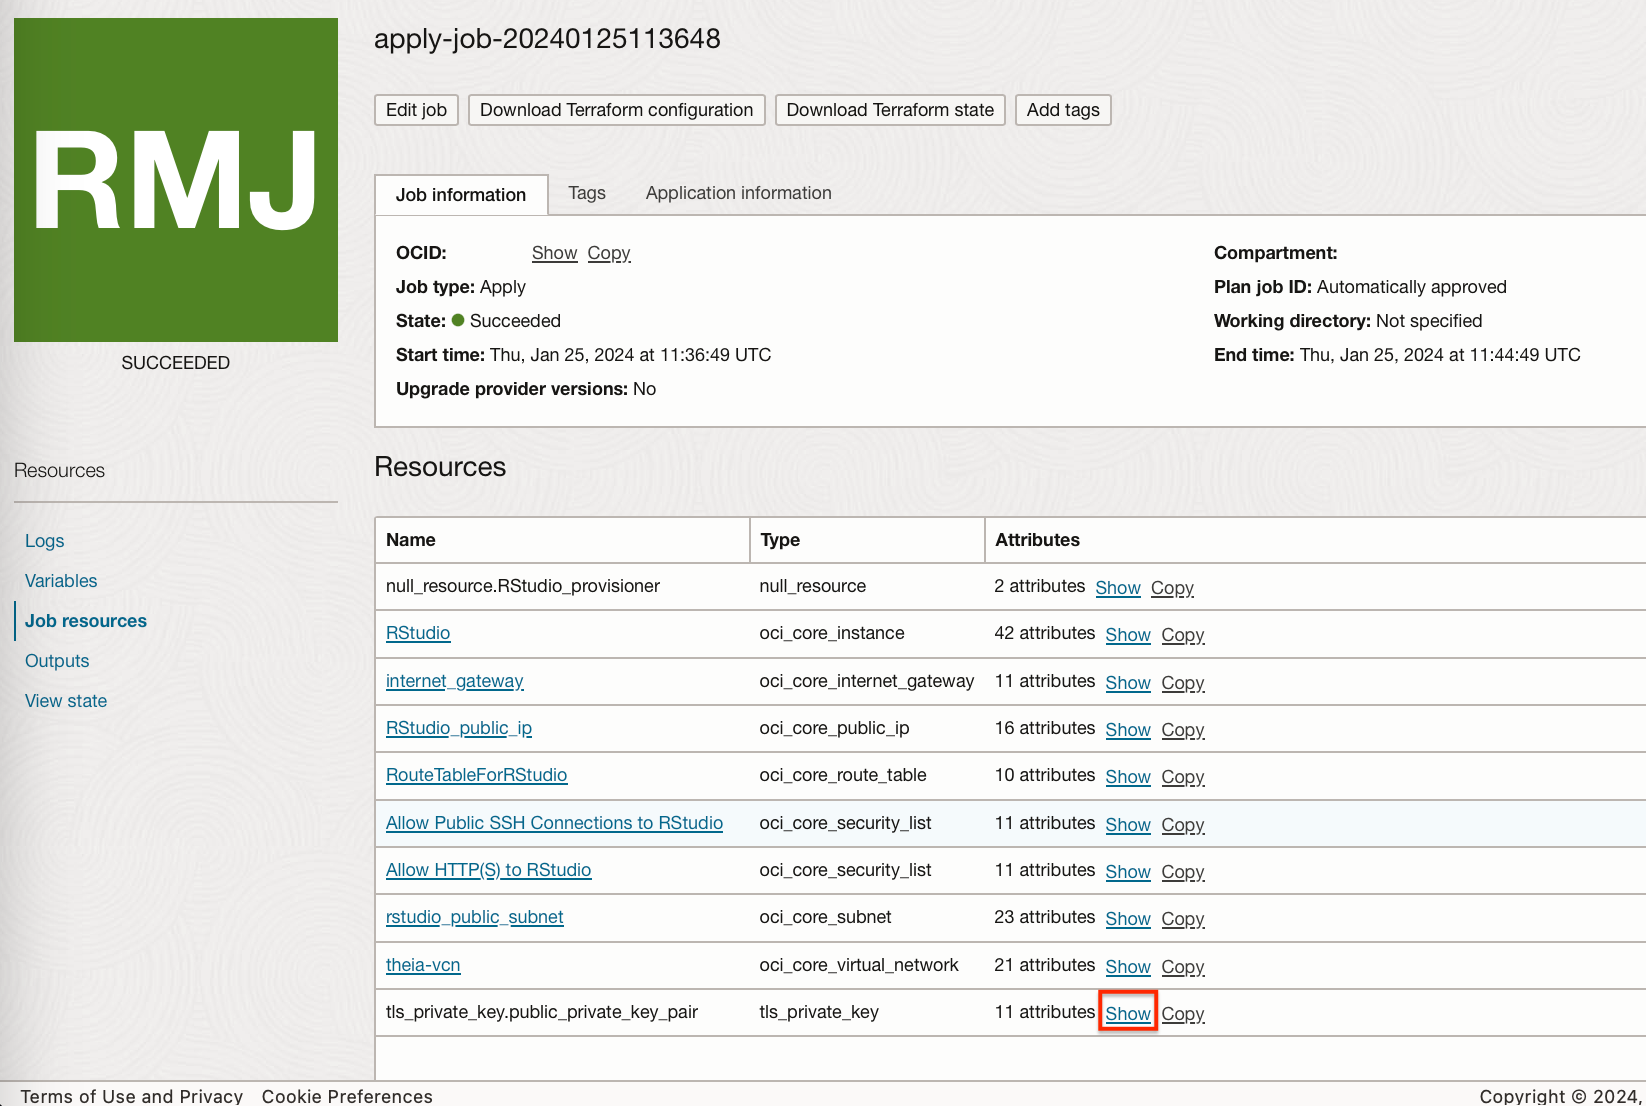Open the theia-vcn resource link
This screenshot has width=1646, height=1106.
pyautogui.click(x=423, y=965)
